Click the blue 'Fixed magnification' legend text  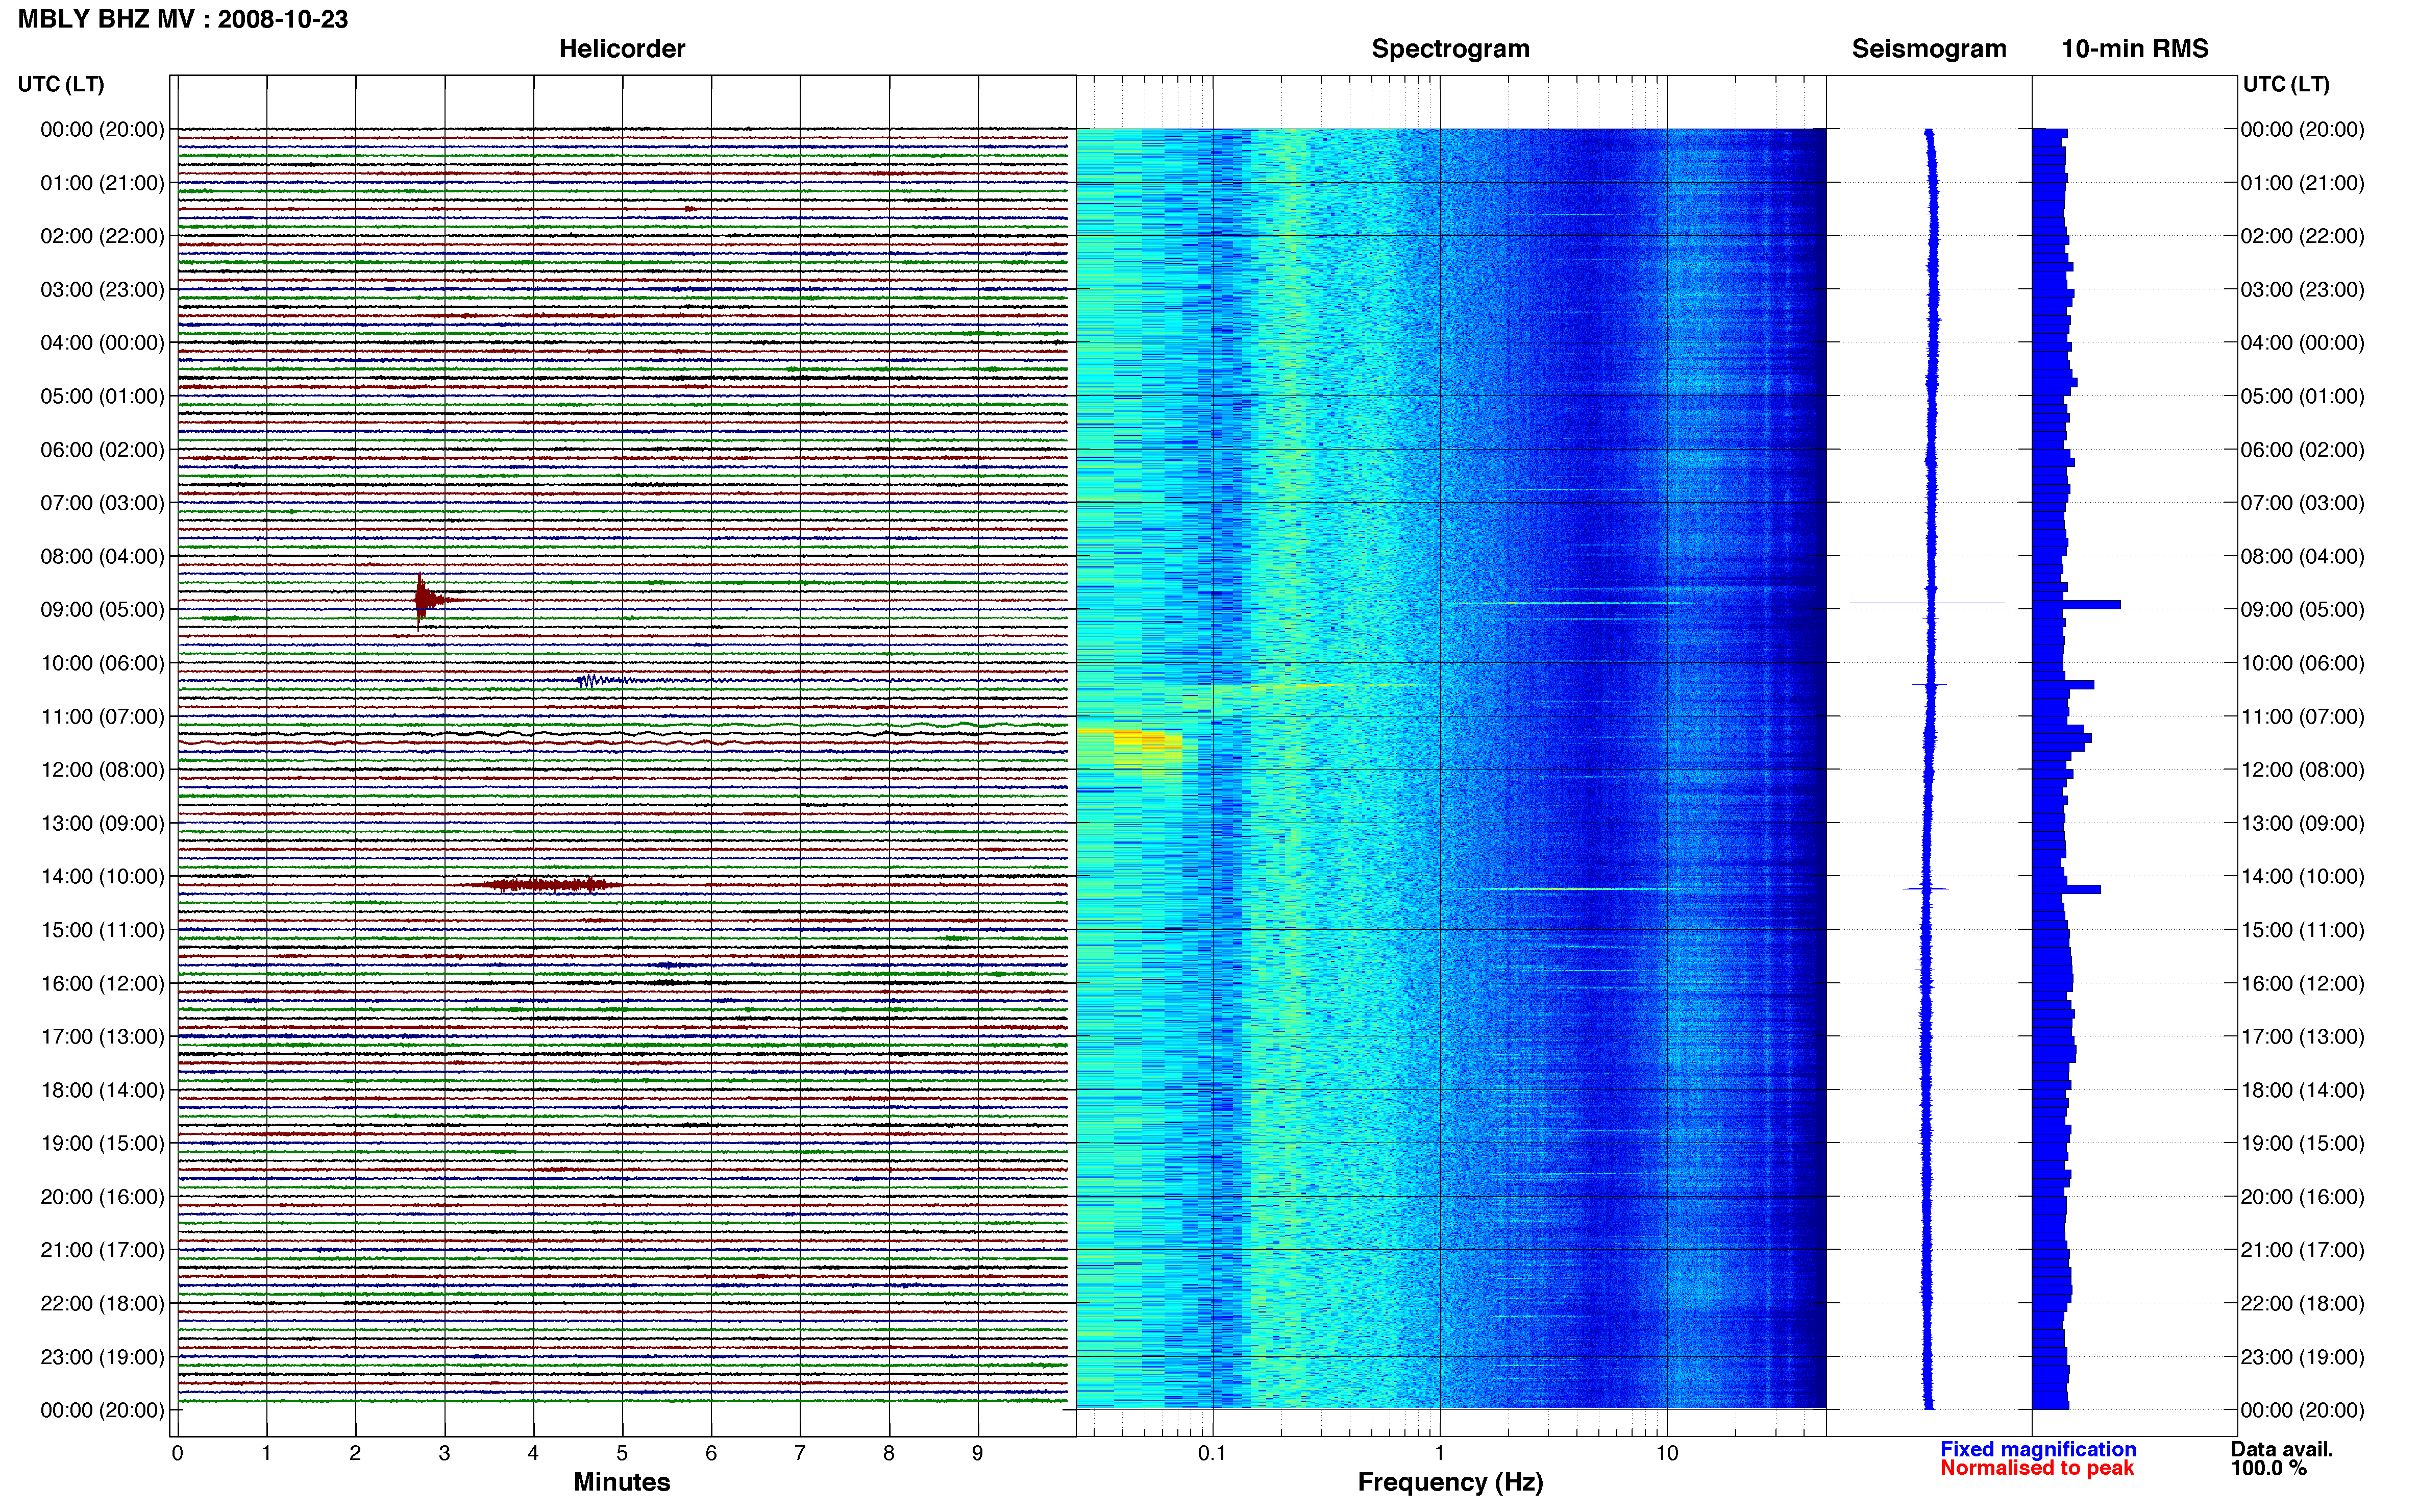pos(2037,1449)
